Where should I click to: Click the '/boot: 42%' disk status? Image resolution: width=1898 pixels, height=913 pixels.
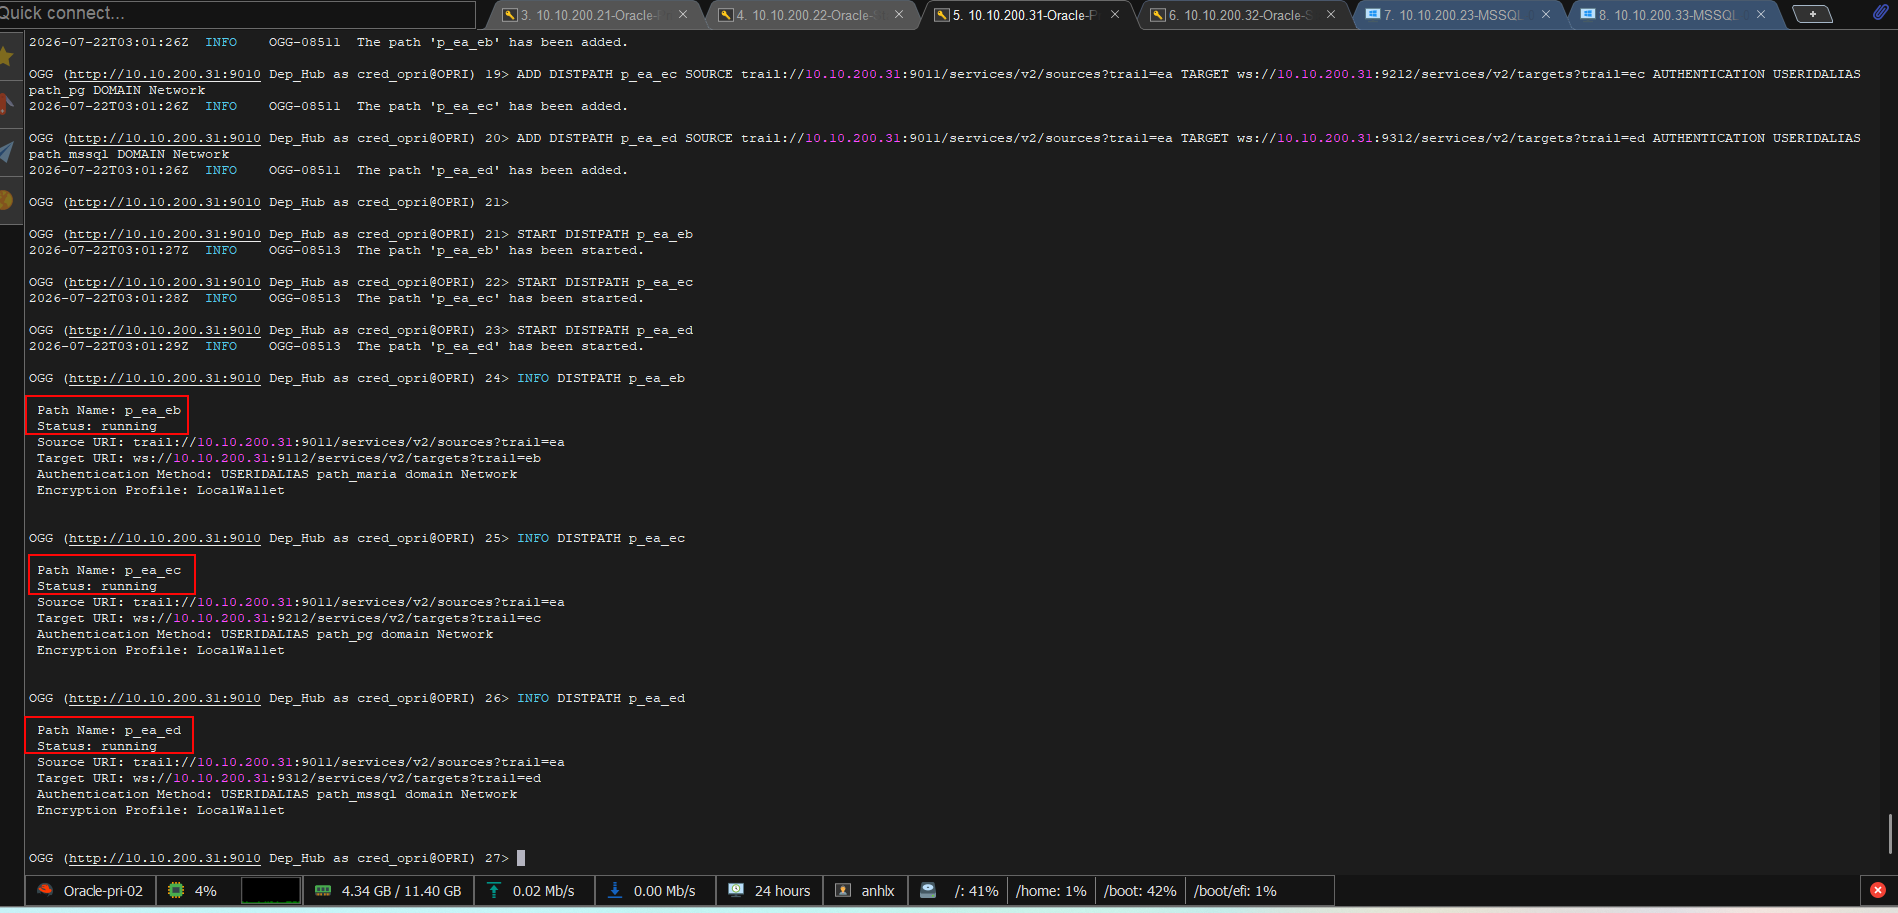pos(1140,891)
